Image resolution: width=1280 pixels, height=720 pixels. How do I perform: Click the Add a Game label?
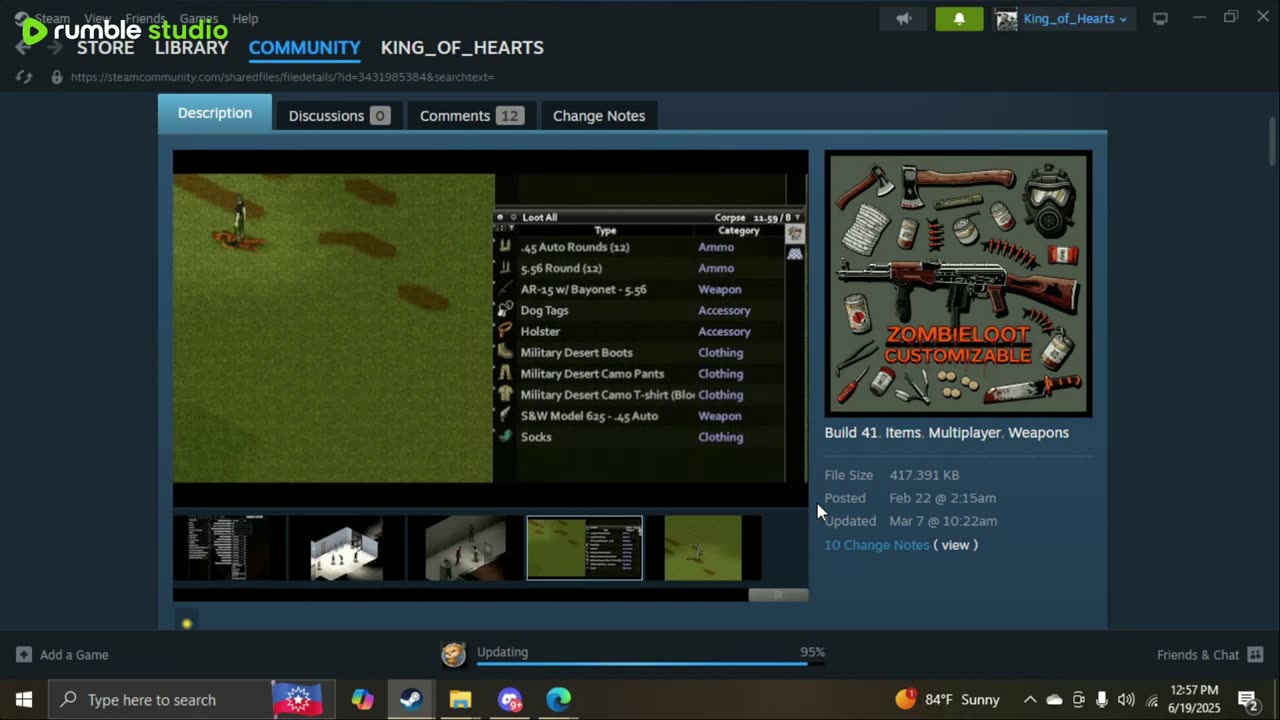click(x=74, y=655)
